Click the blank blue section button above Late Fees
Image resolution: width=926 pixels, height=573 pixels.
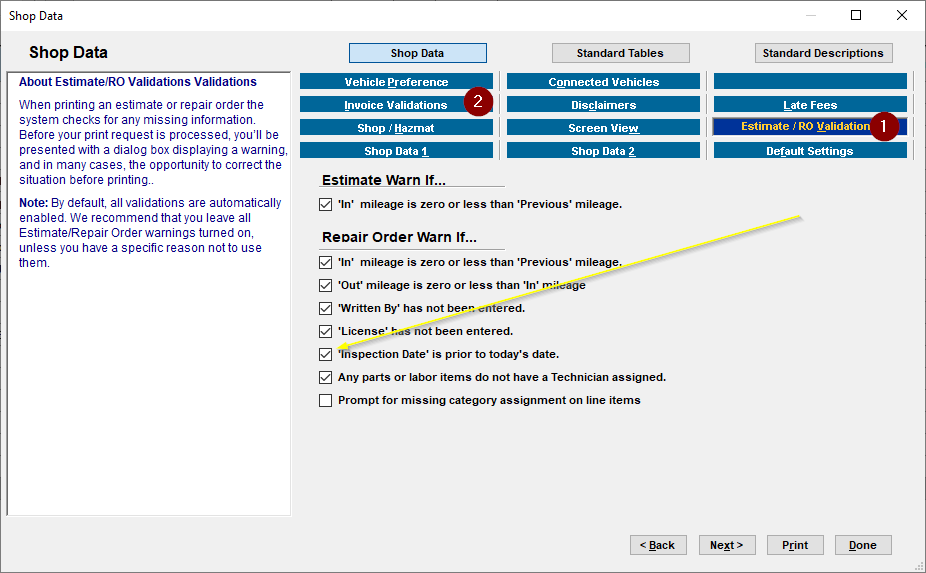coord(810,82)
